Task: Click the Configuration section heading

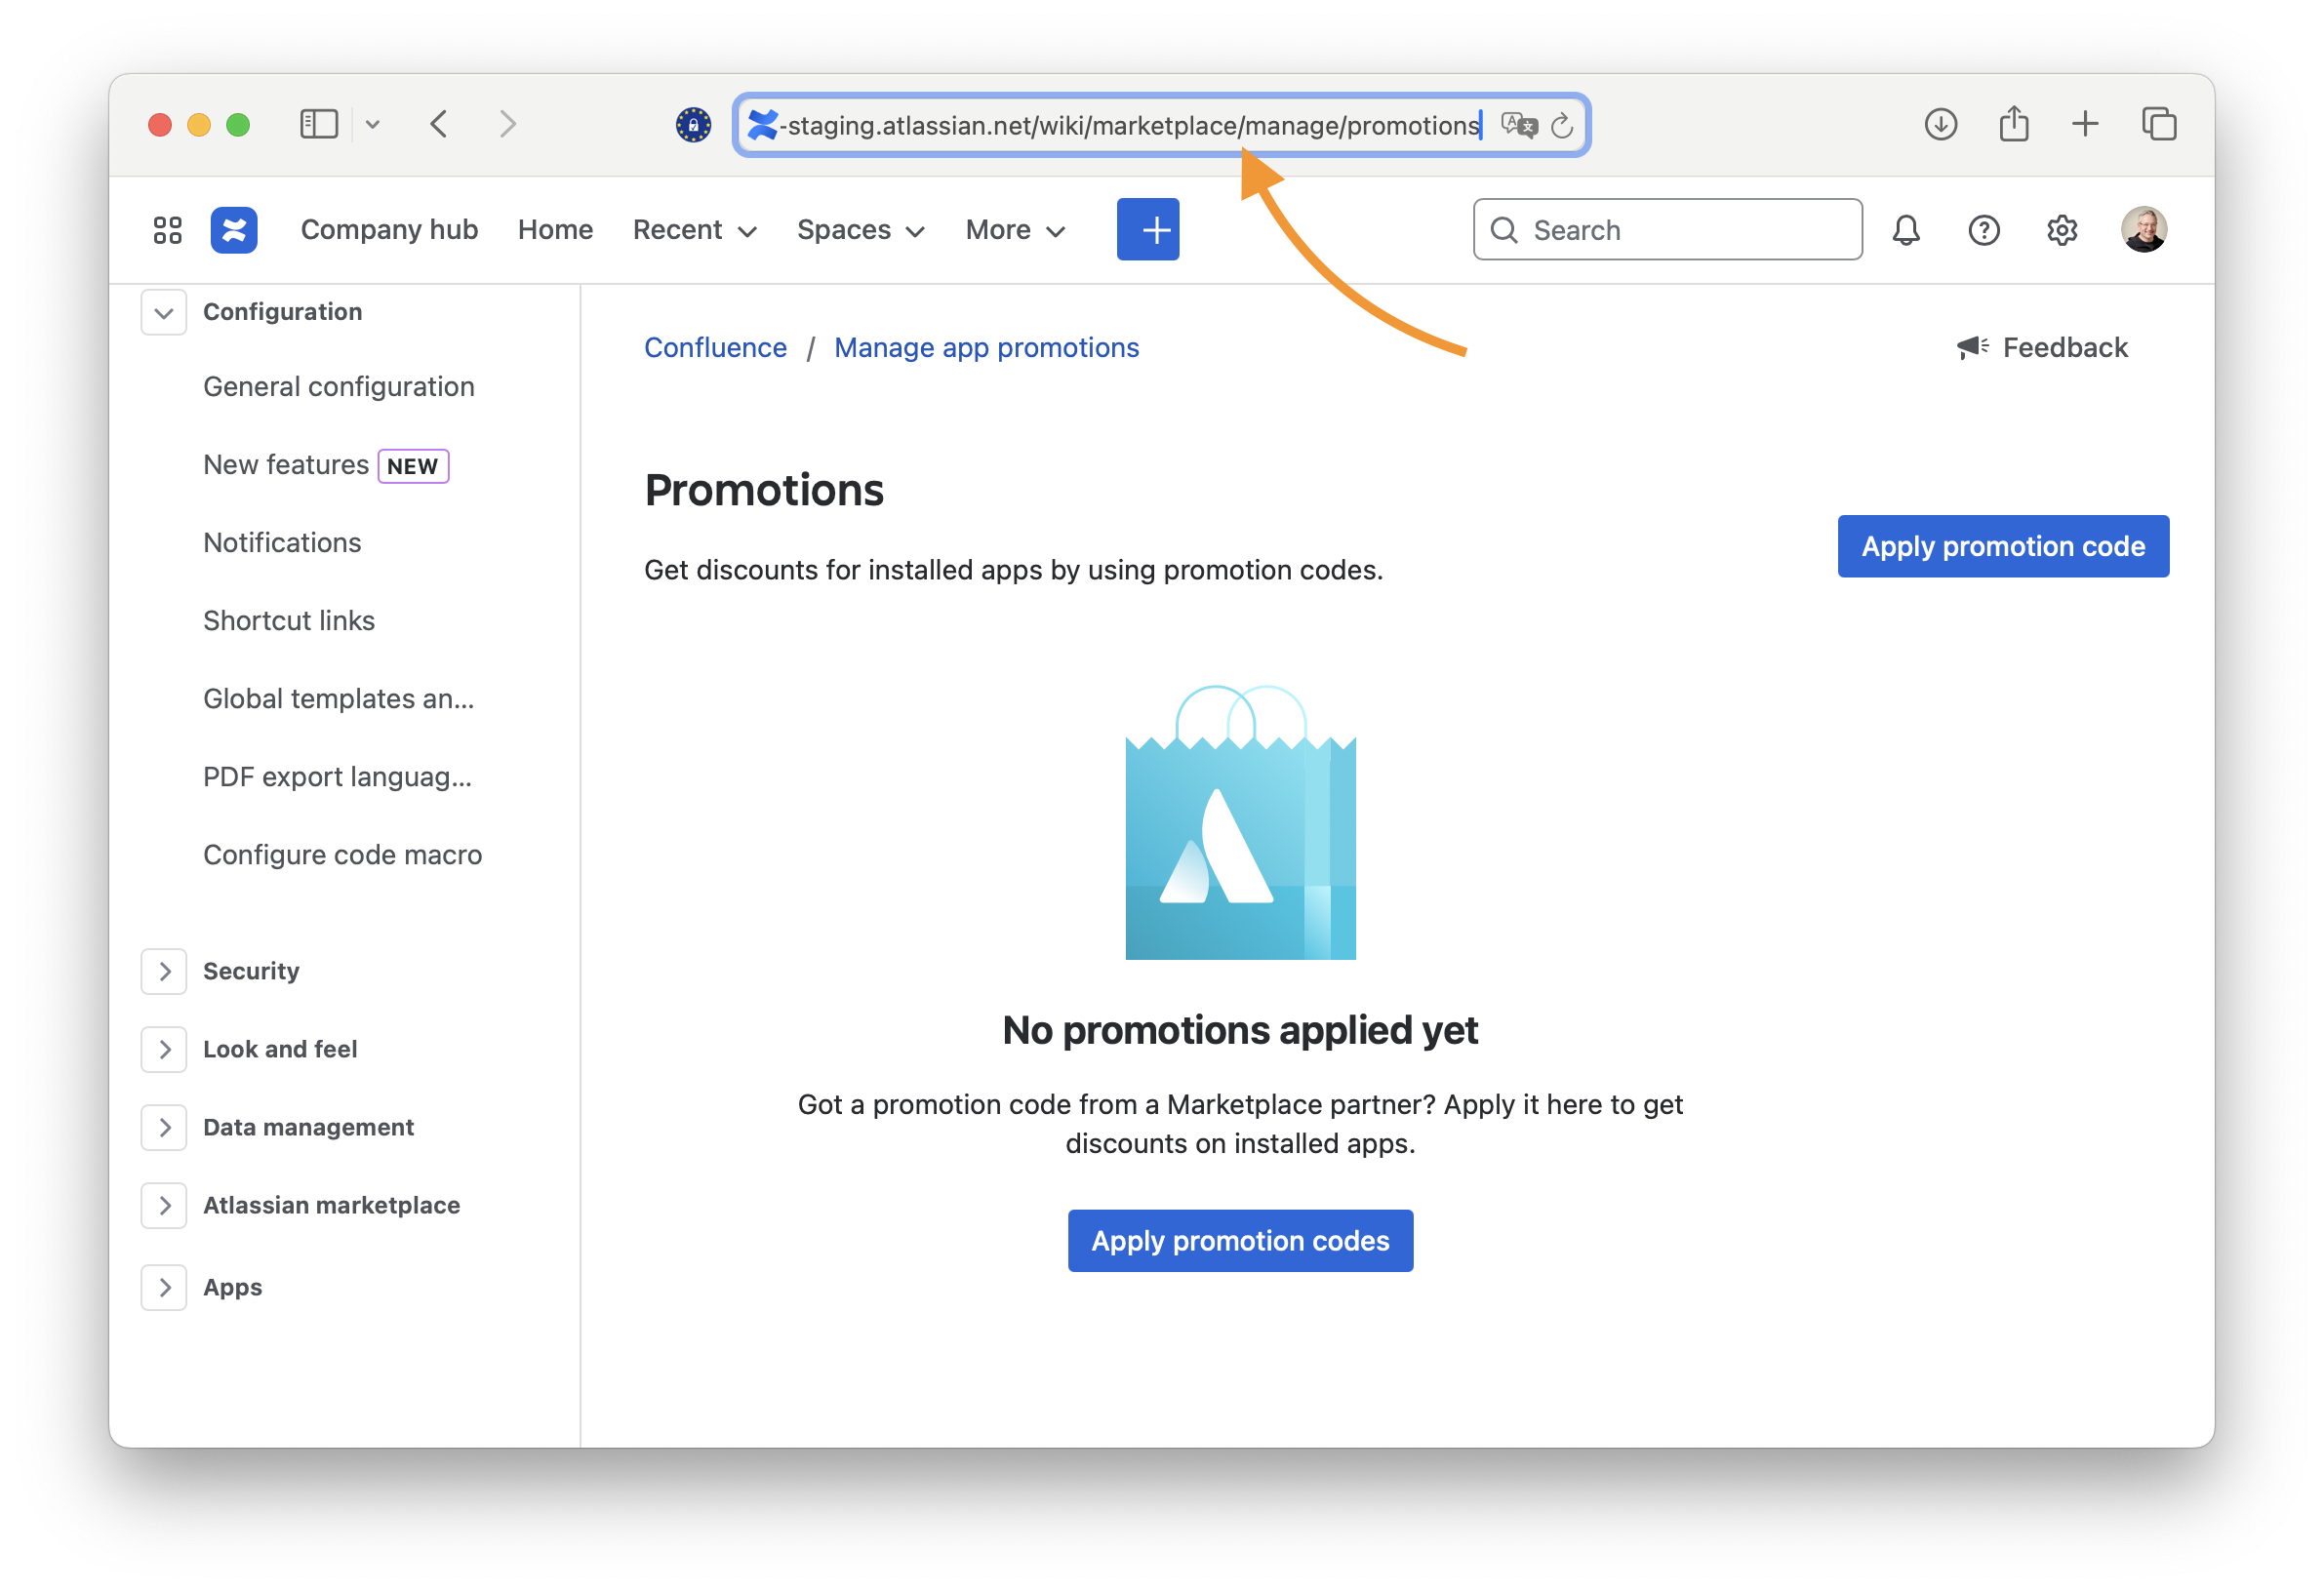Action: 282,312
